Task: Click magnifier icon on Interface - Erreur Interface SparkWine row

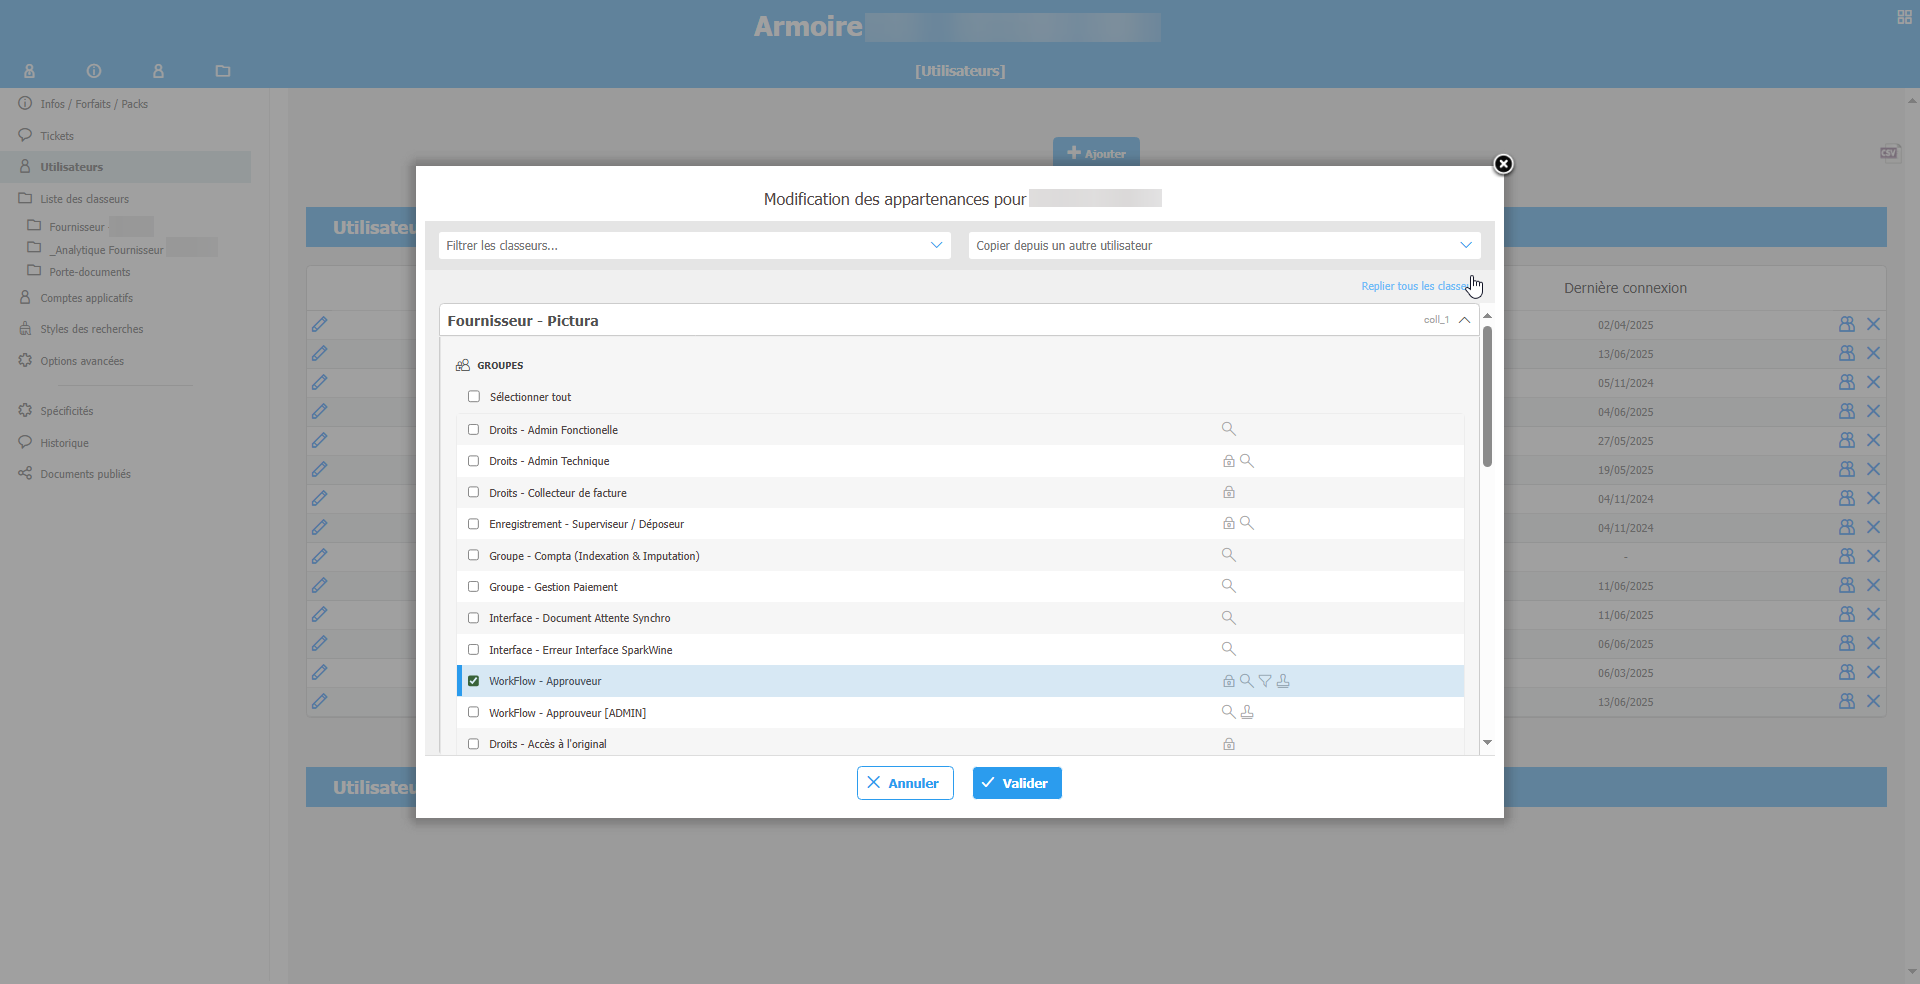Action: pos(1229,650)
